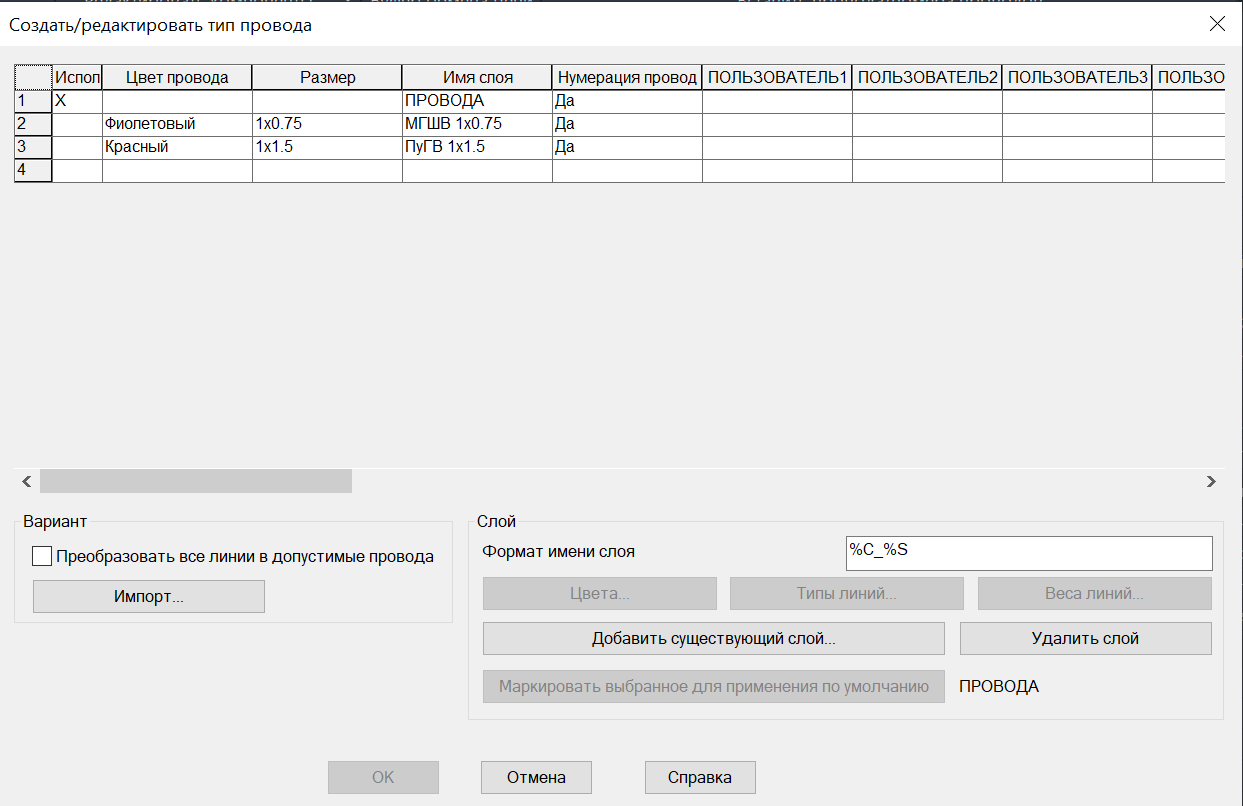Click 'Да' numbering cell in Фиолетовый row
The image size is (1243, 806).
pos(627,124)
